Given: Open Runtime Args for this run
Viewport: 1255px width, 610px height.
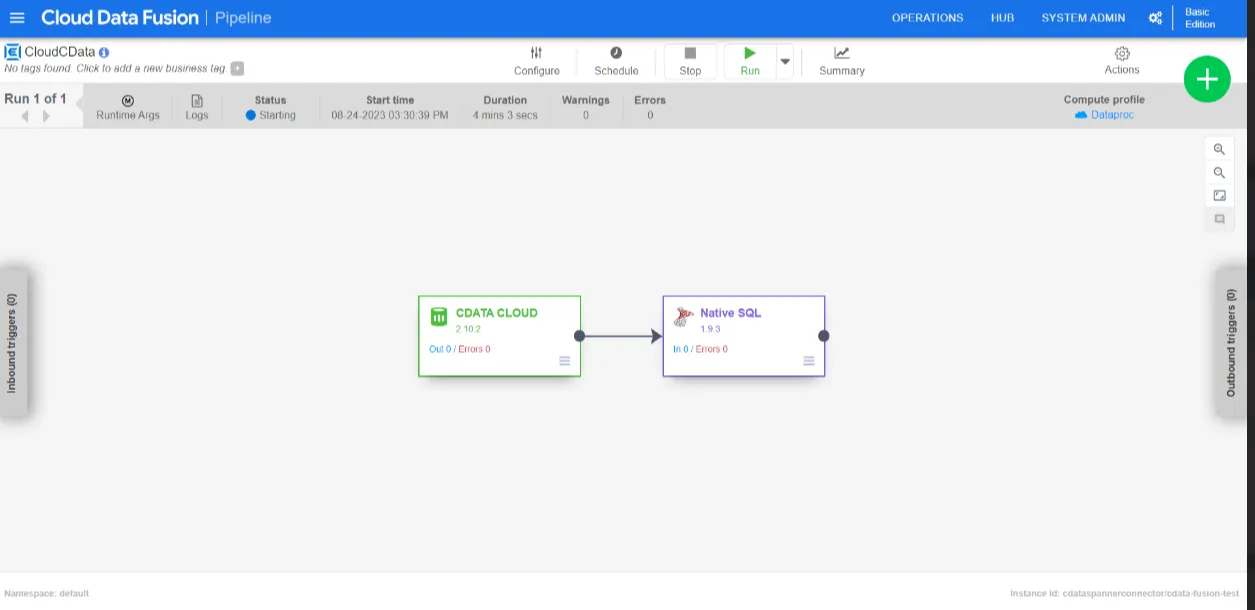Looking at the screenshot, I should [x=128, y=107].
